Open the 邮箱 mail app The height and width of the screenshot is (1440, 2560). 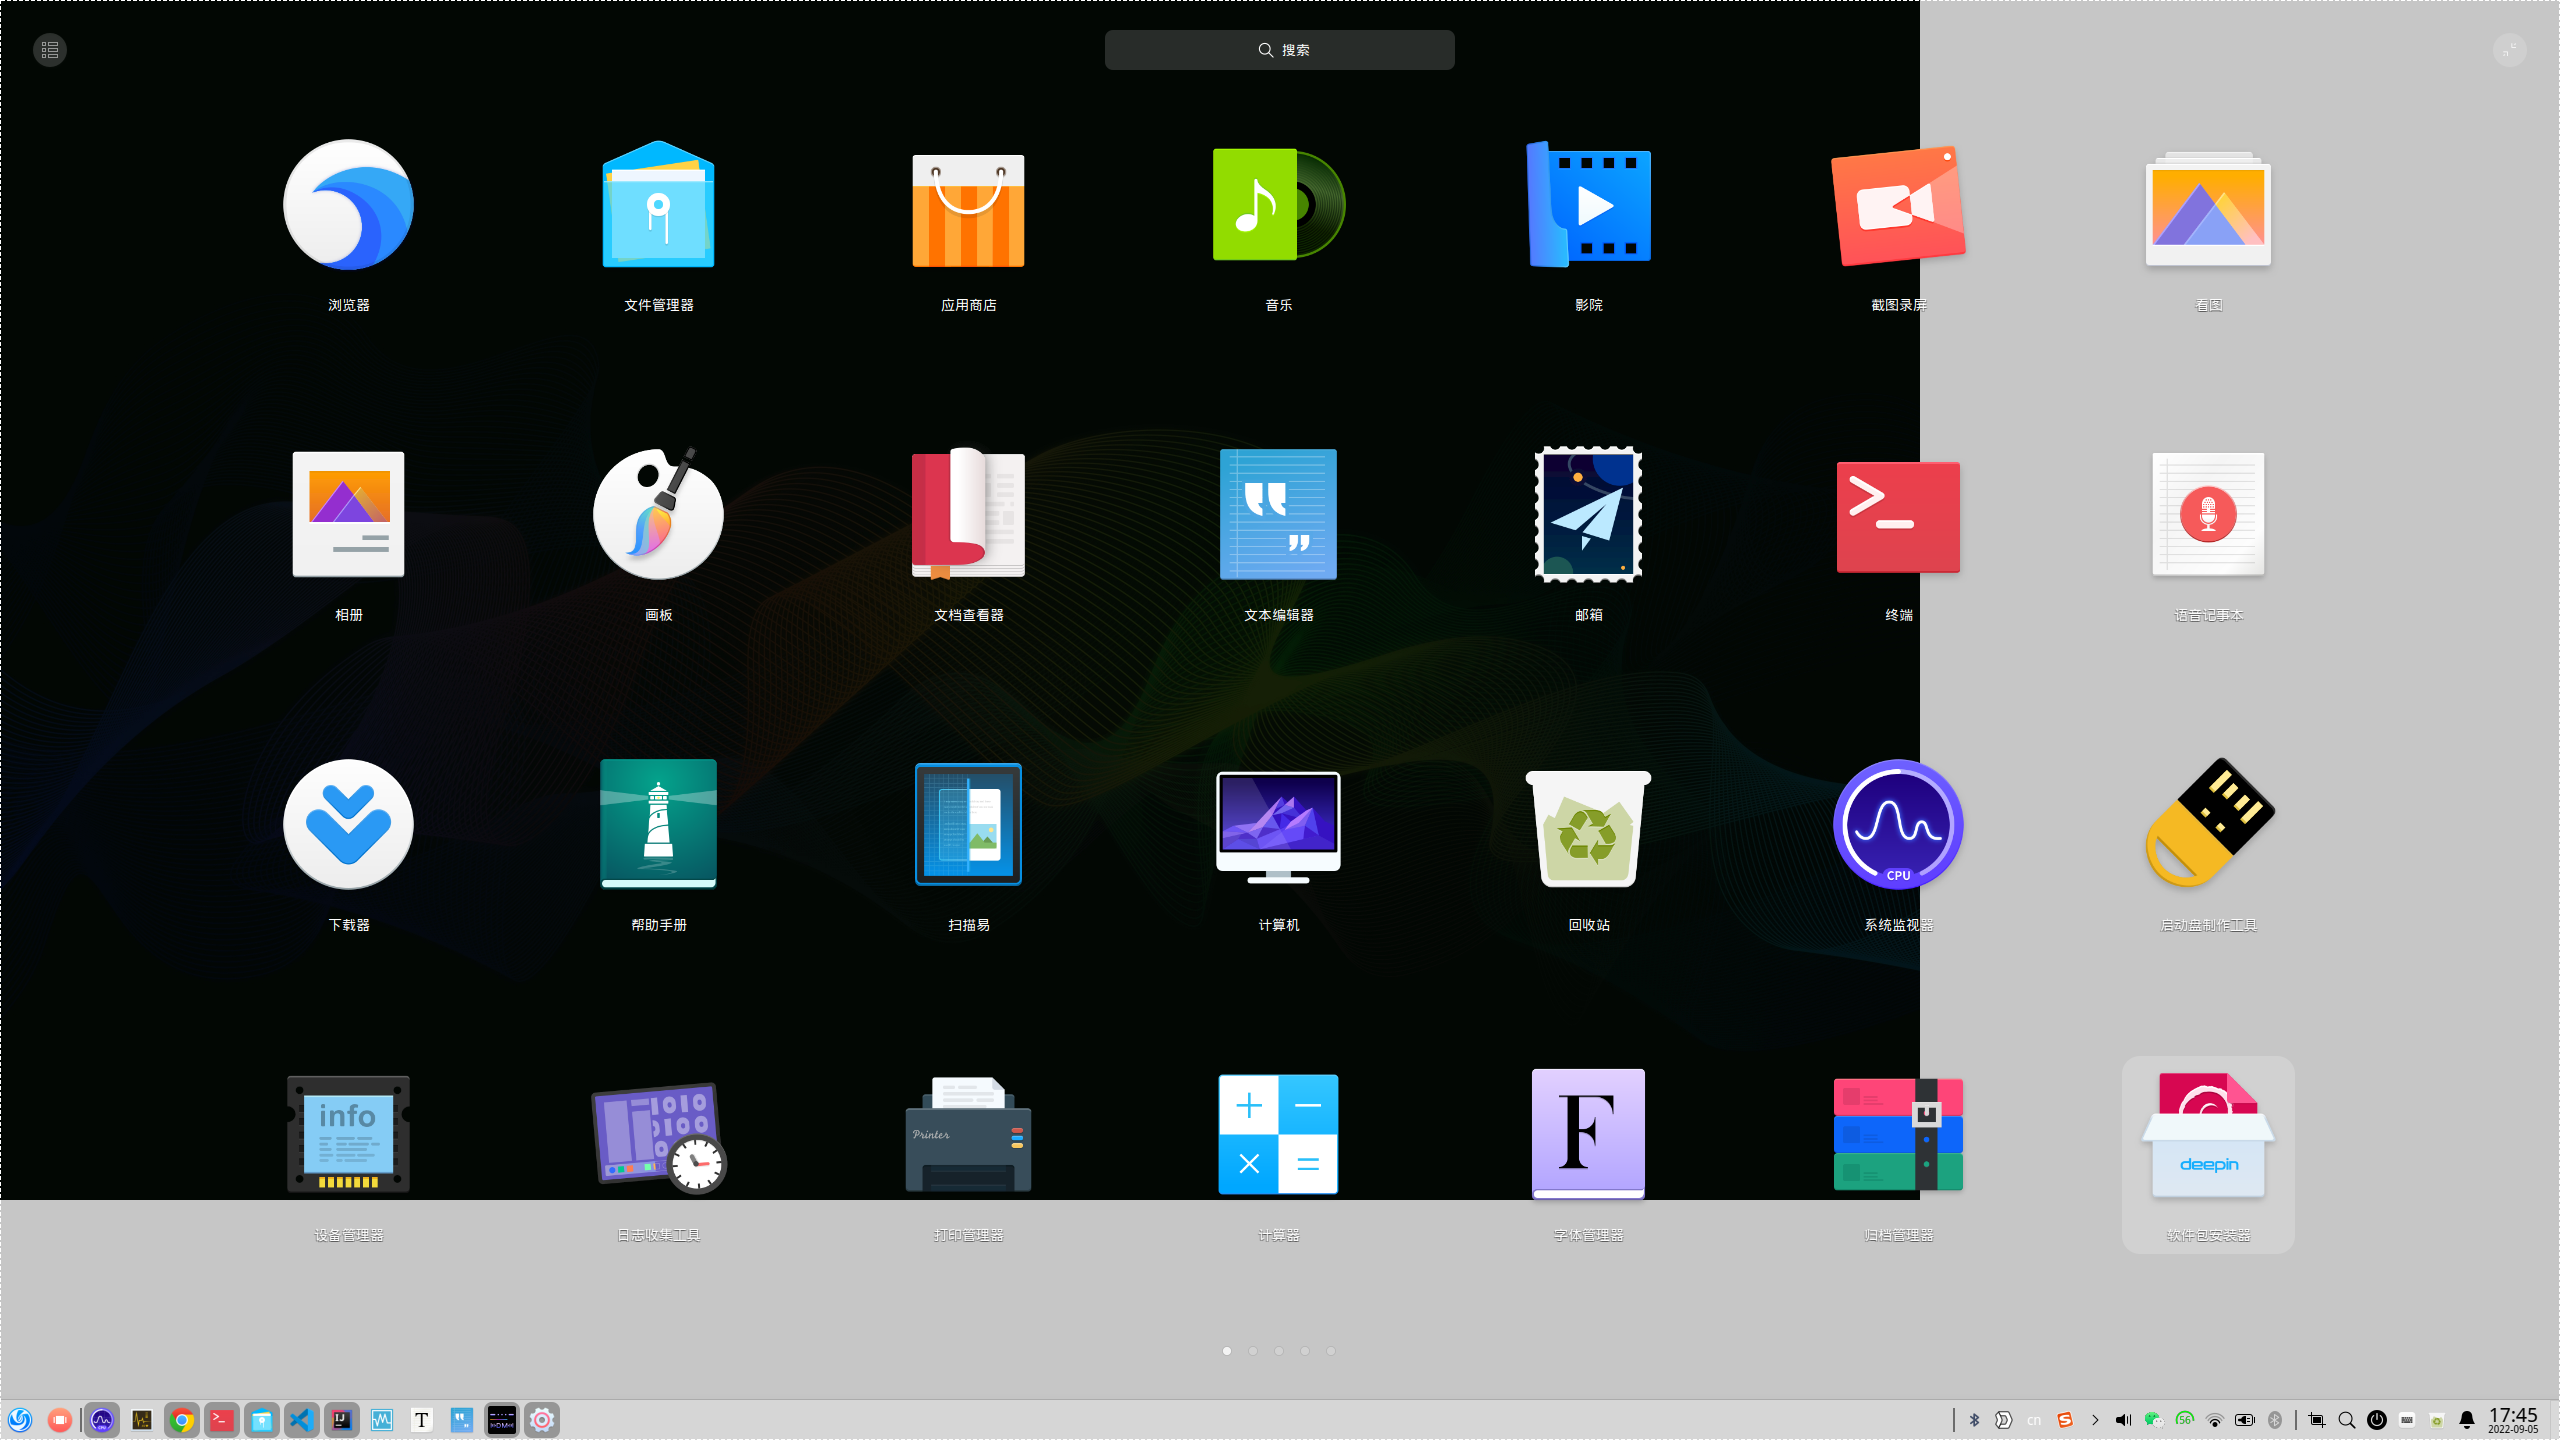coord(1588,515)
